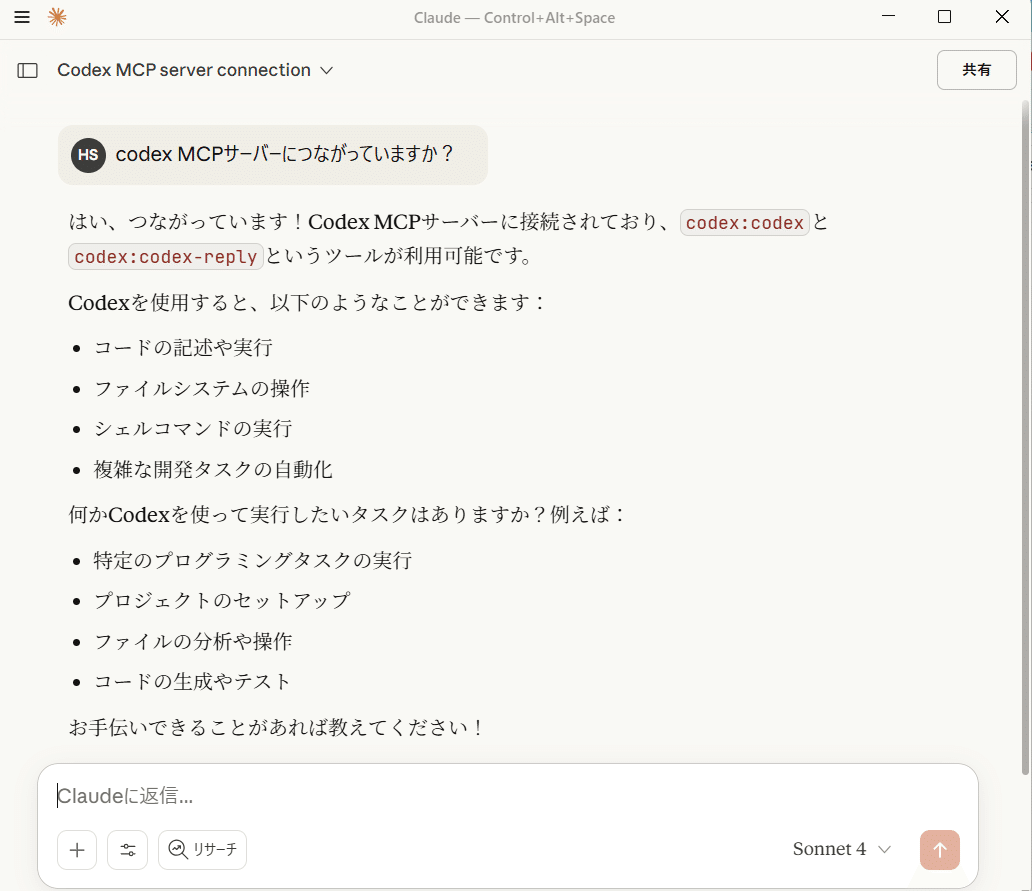1032x891 pixels.
Task: Open the tools sliders icon
Action: [127, 849]
